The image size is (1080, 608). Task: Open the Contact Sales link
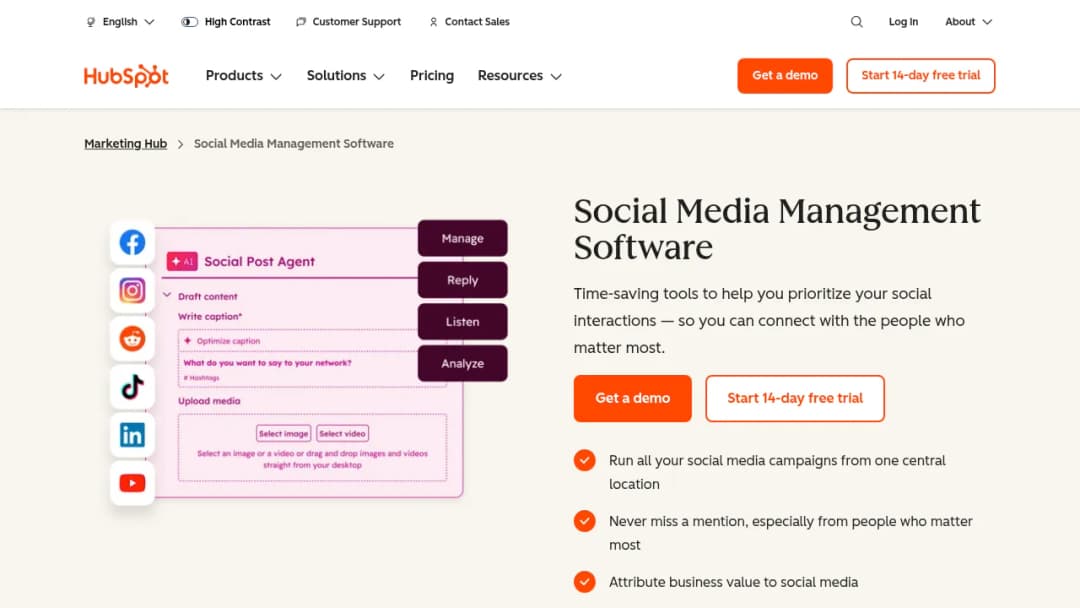469,22
